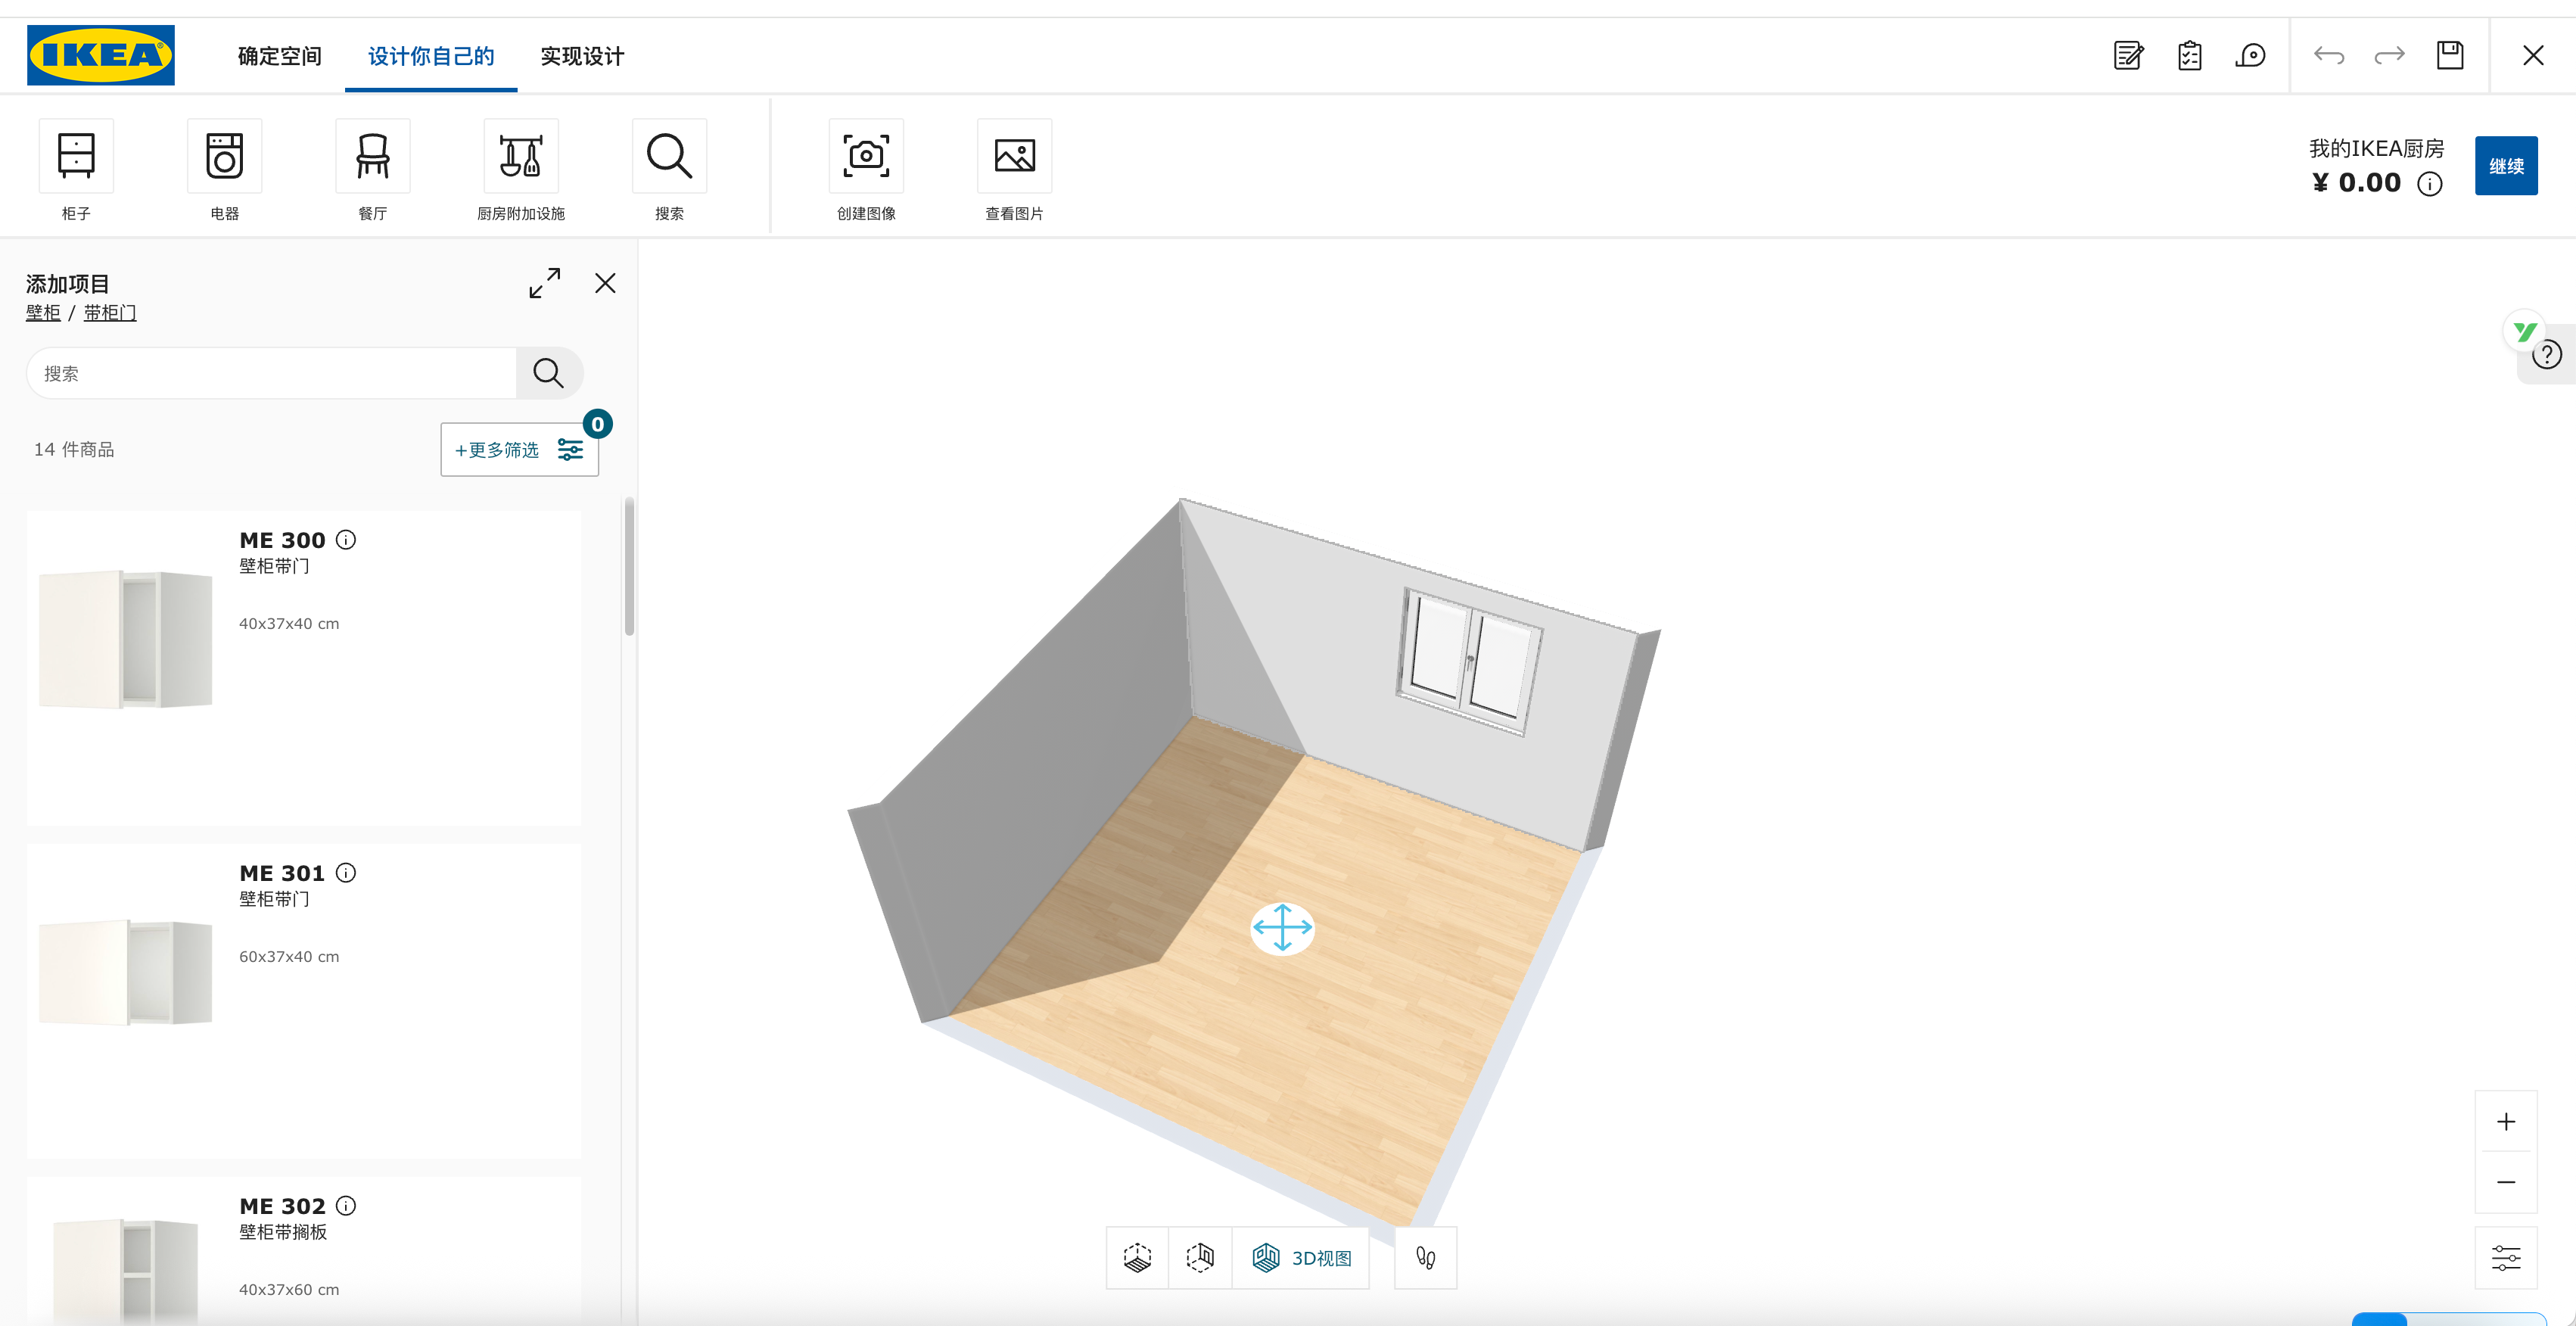This screenshot has height=1326, width=2576.
Task: Click the 创建图像 camera icon
Action: coord(865,157)
